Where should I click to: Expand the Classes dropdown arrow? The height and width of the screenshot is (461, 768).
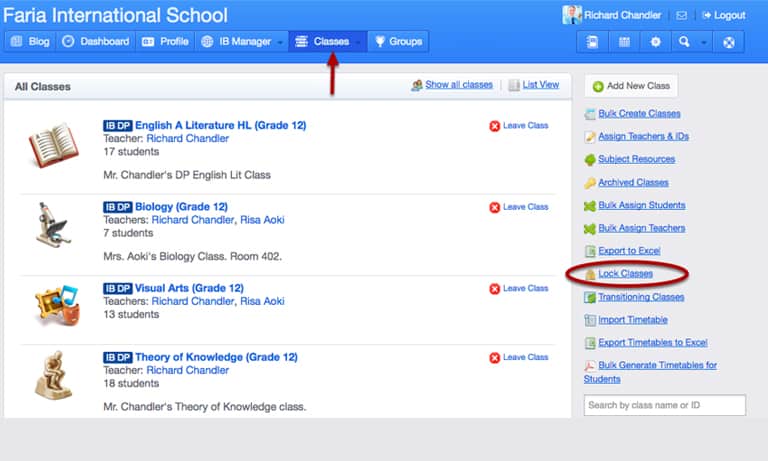tap(359, 42)
